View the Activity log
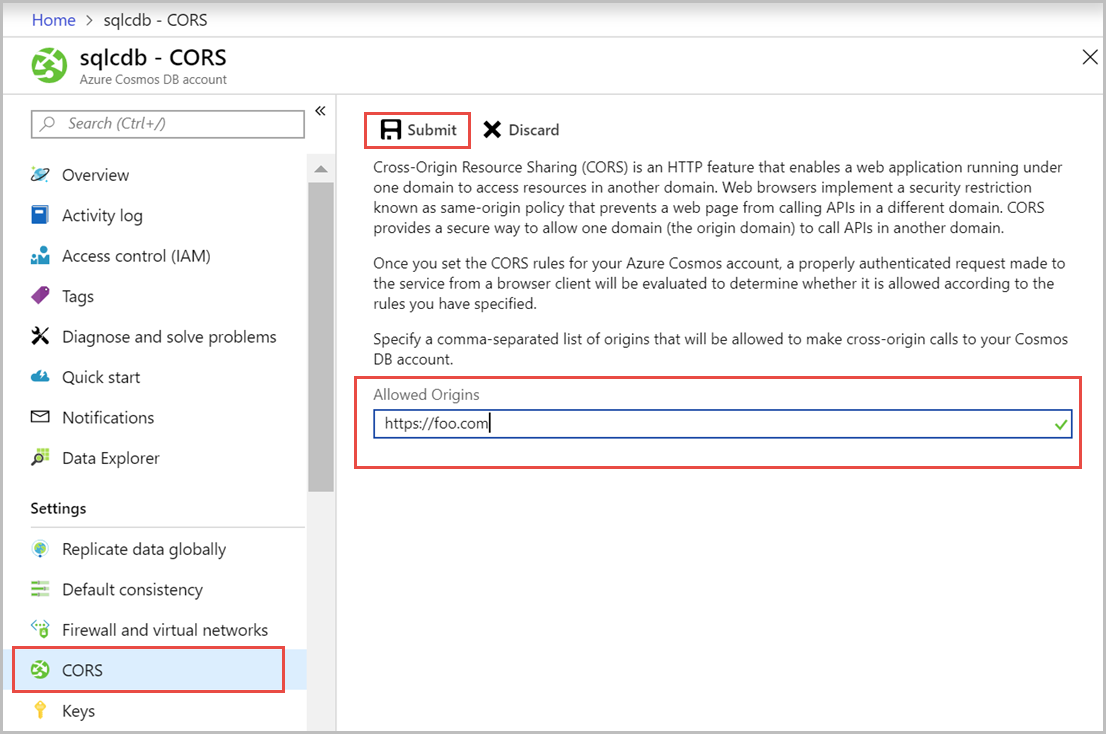The width and height of the screenshot is (1106, 734). [101, 215]
